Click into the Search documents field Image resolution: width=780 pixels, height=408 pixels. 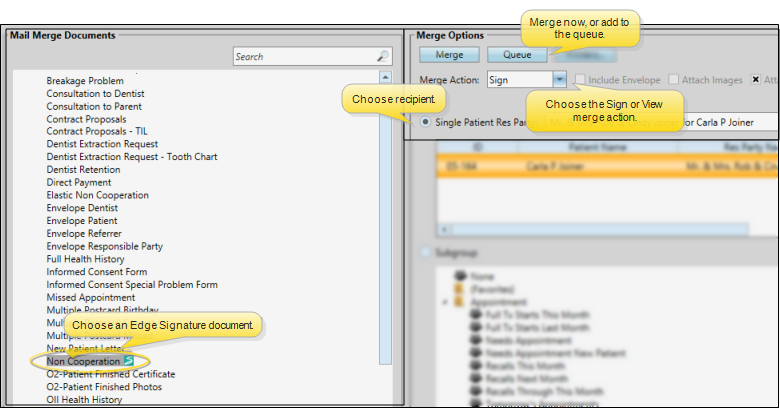point(304,57)
